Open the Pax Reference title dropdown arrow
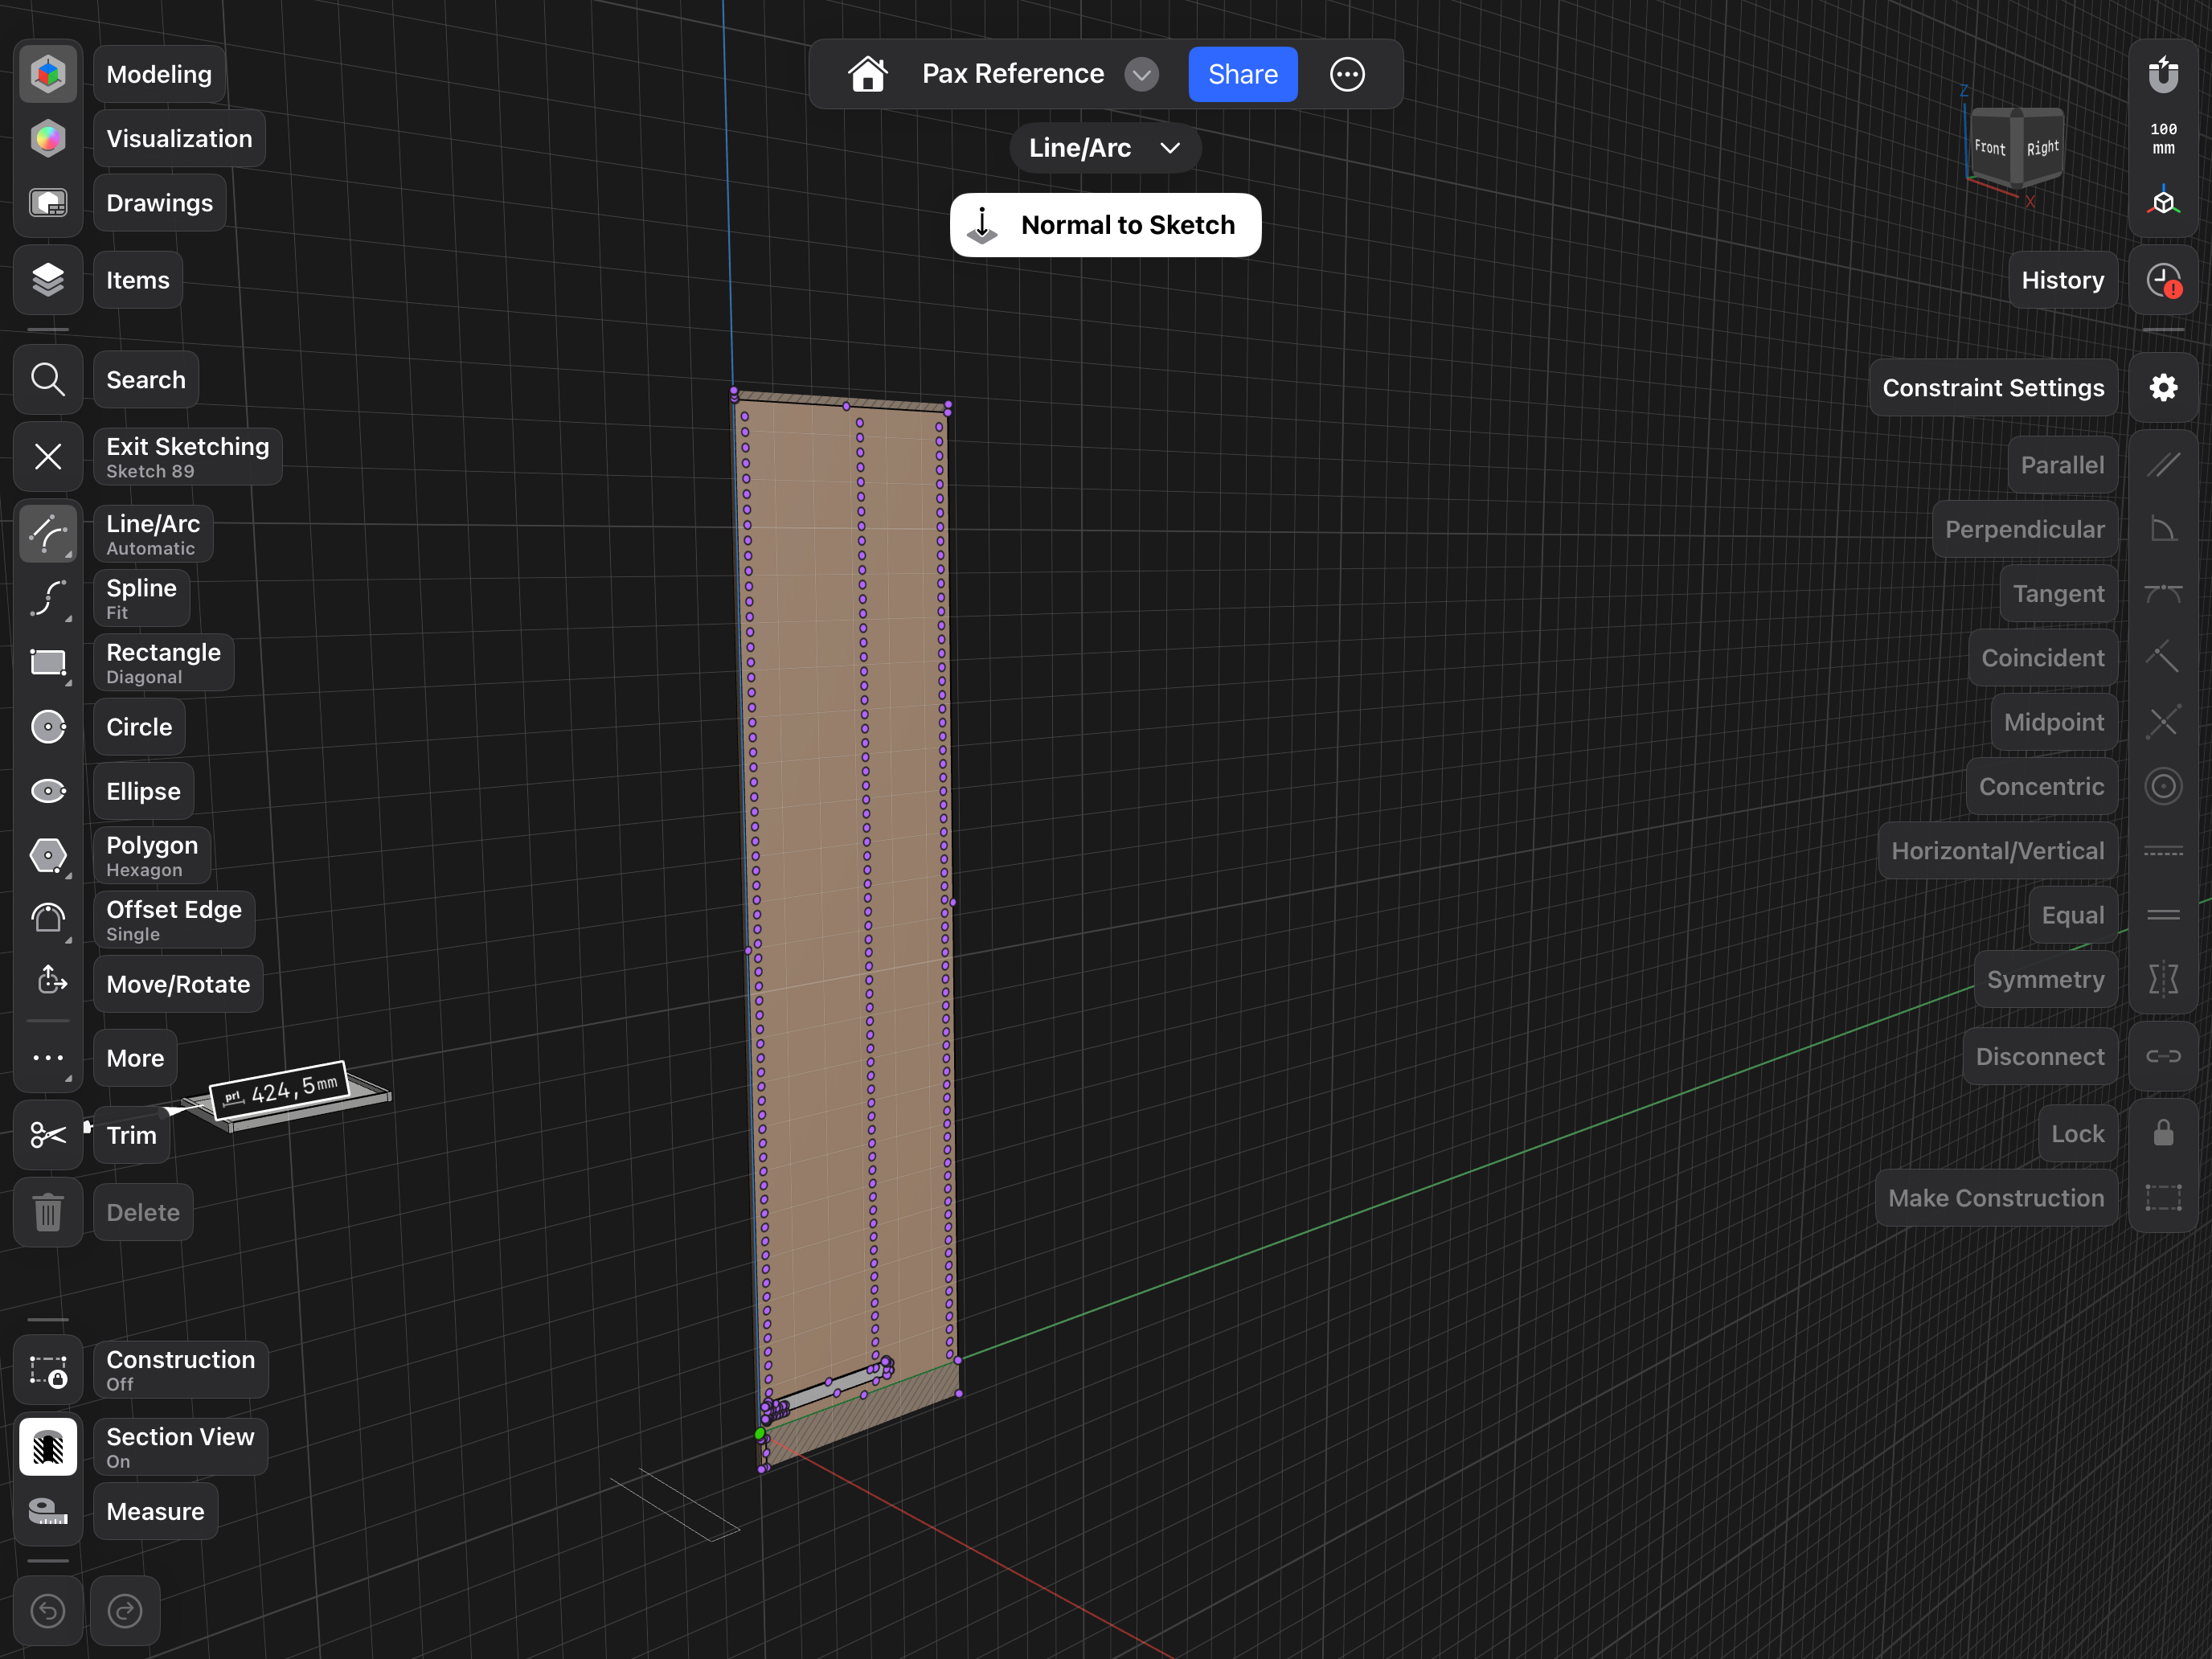2212x1659 pixels. (x=1141, y=74)
